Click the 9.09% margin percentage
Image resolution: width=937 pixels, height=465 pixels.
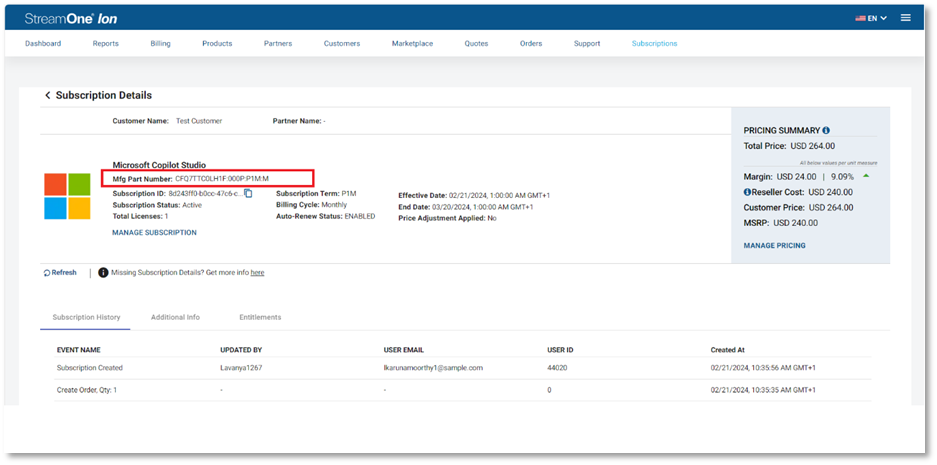point(842,177)
